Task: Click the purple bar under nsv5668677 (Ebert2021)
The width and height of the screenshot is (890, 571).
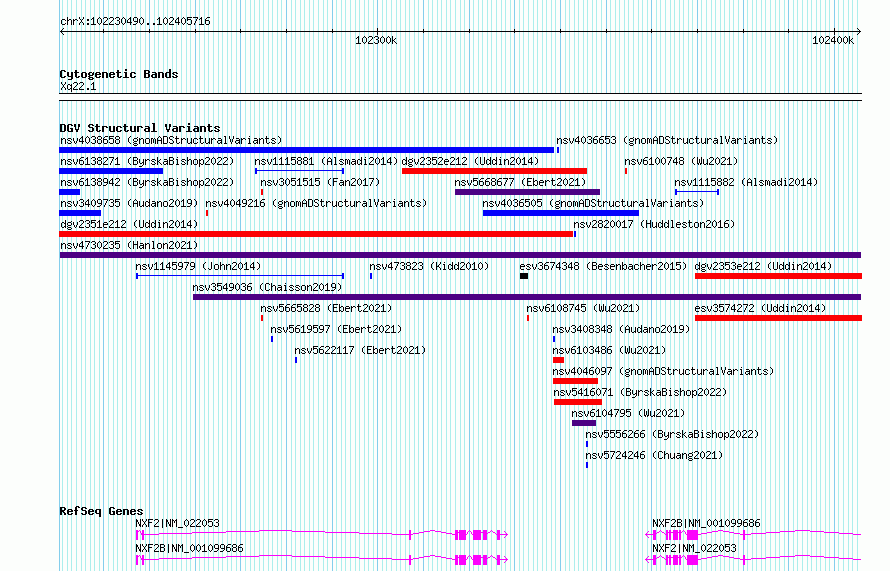Action: 527,192
